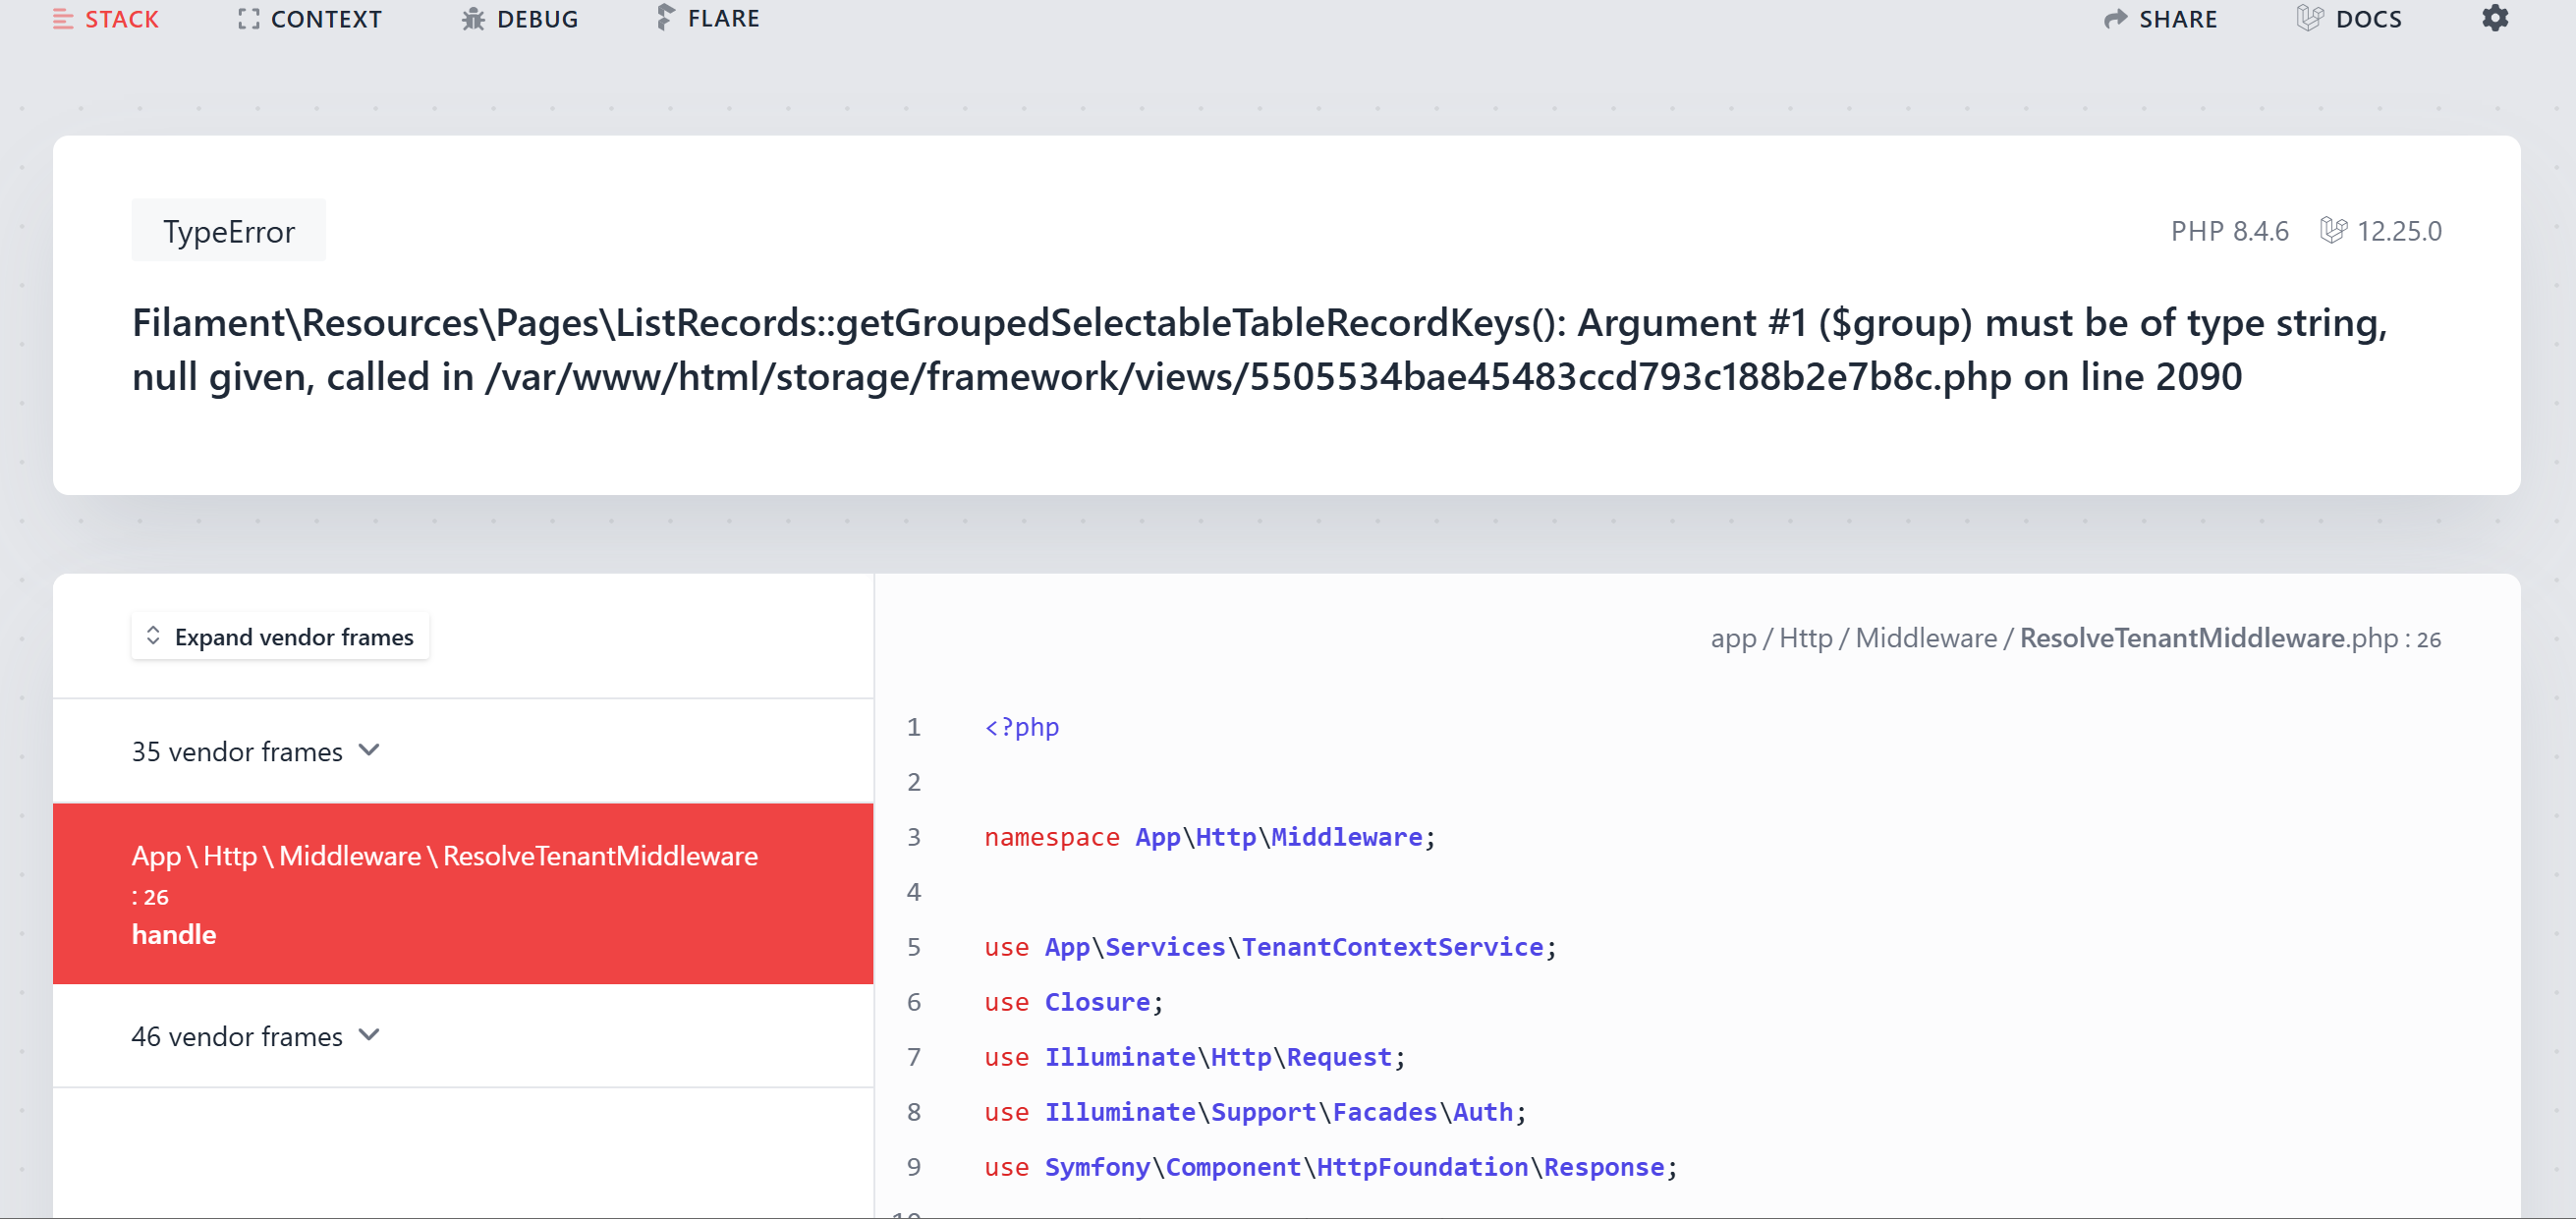Click the Debug bug icon
Viewport: 2576px width, 1219px height.
pos(473,19)
